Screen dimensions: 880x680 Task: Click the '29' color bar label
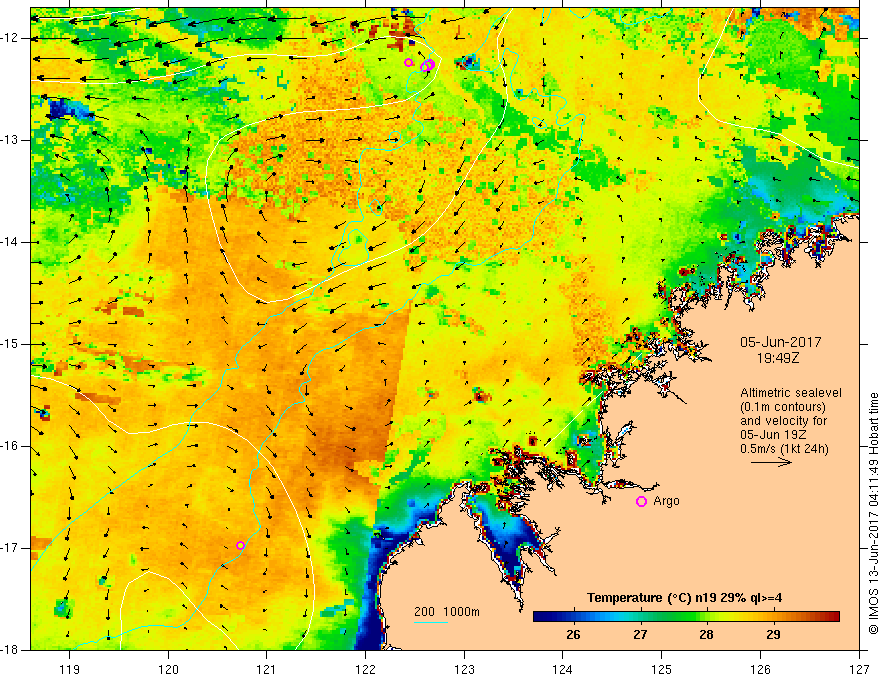[x=773, y=634]
